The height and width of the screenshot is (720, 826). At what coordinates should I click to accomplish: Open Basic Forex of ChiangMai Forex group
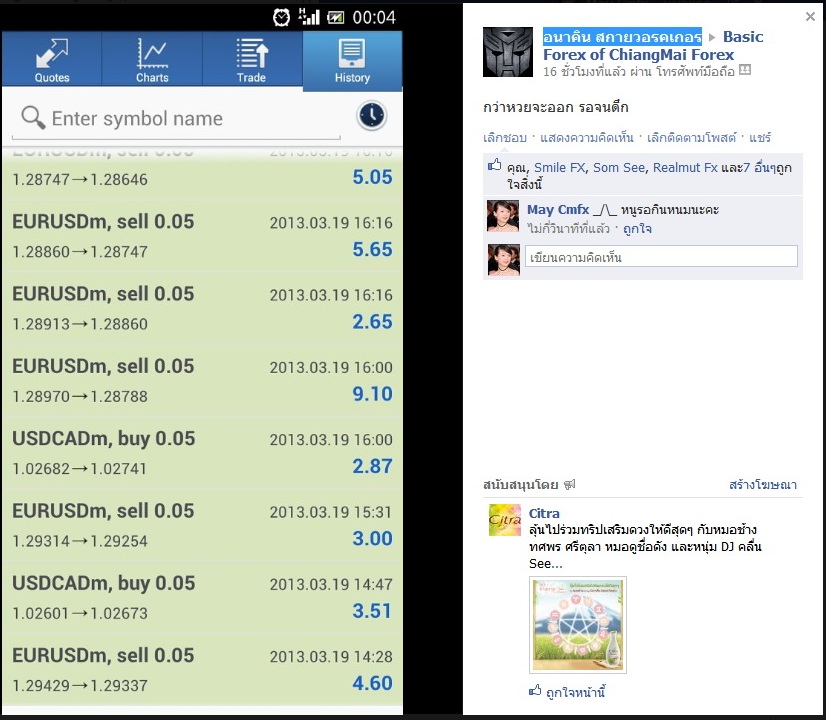coord(653,45)
